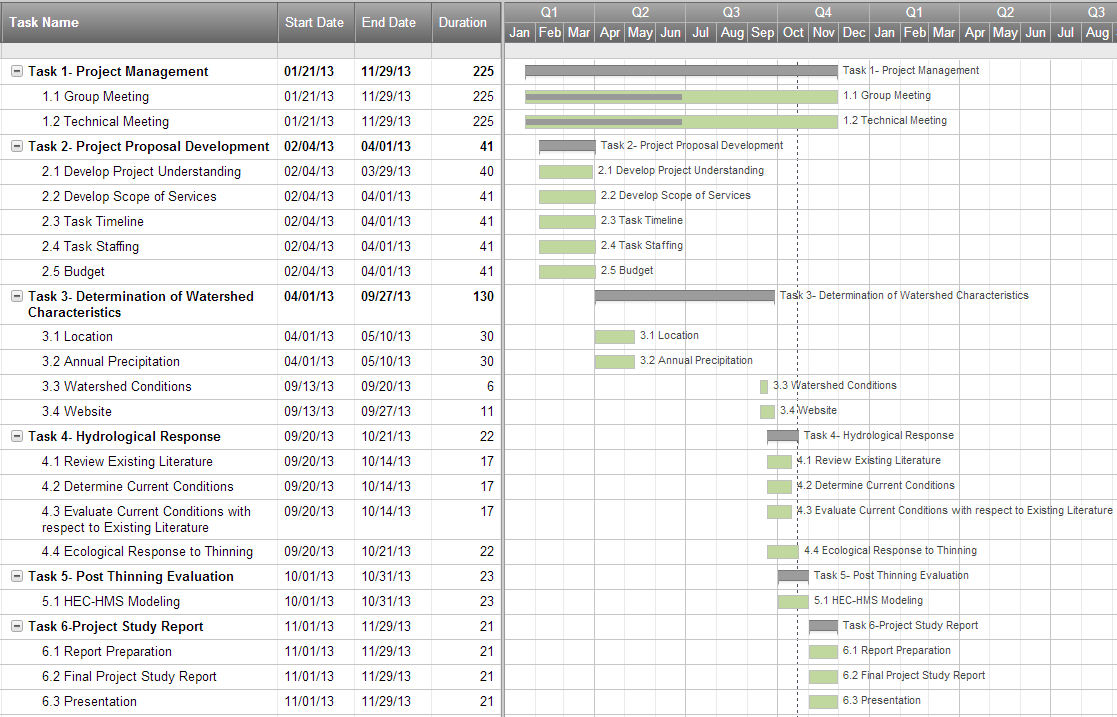The image size is (1117, 717).
Task: Select the 1.2 Technical Meeting row
Action: (251, 121)
